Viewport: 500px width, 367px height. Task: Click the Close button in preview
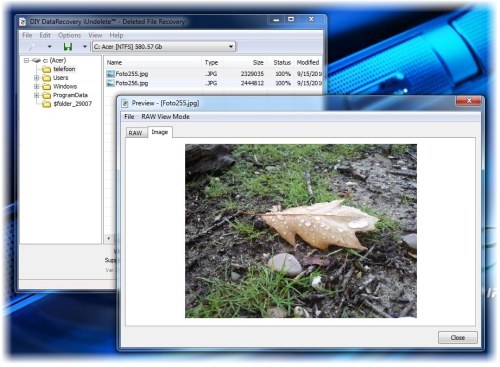click(457, 337)
